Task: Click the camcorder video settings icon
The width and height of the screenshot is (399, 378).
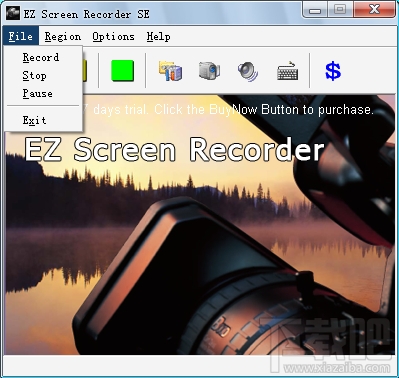Action: [x=209, y=71]
